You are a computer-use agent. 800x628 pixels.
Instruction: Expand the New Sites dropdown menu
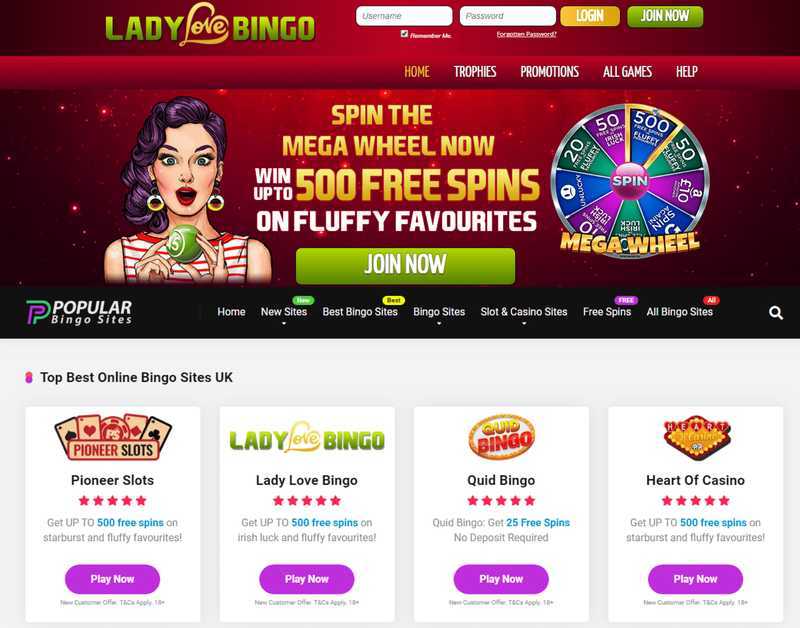(284, 312)
